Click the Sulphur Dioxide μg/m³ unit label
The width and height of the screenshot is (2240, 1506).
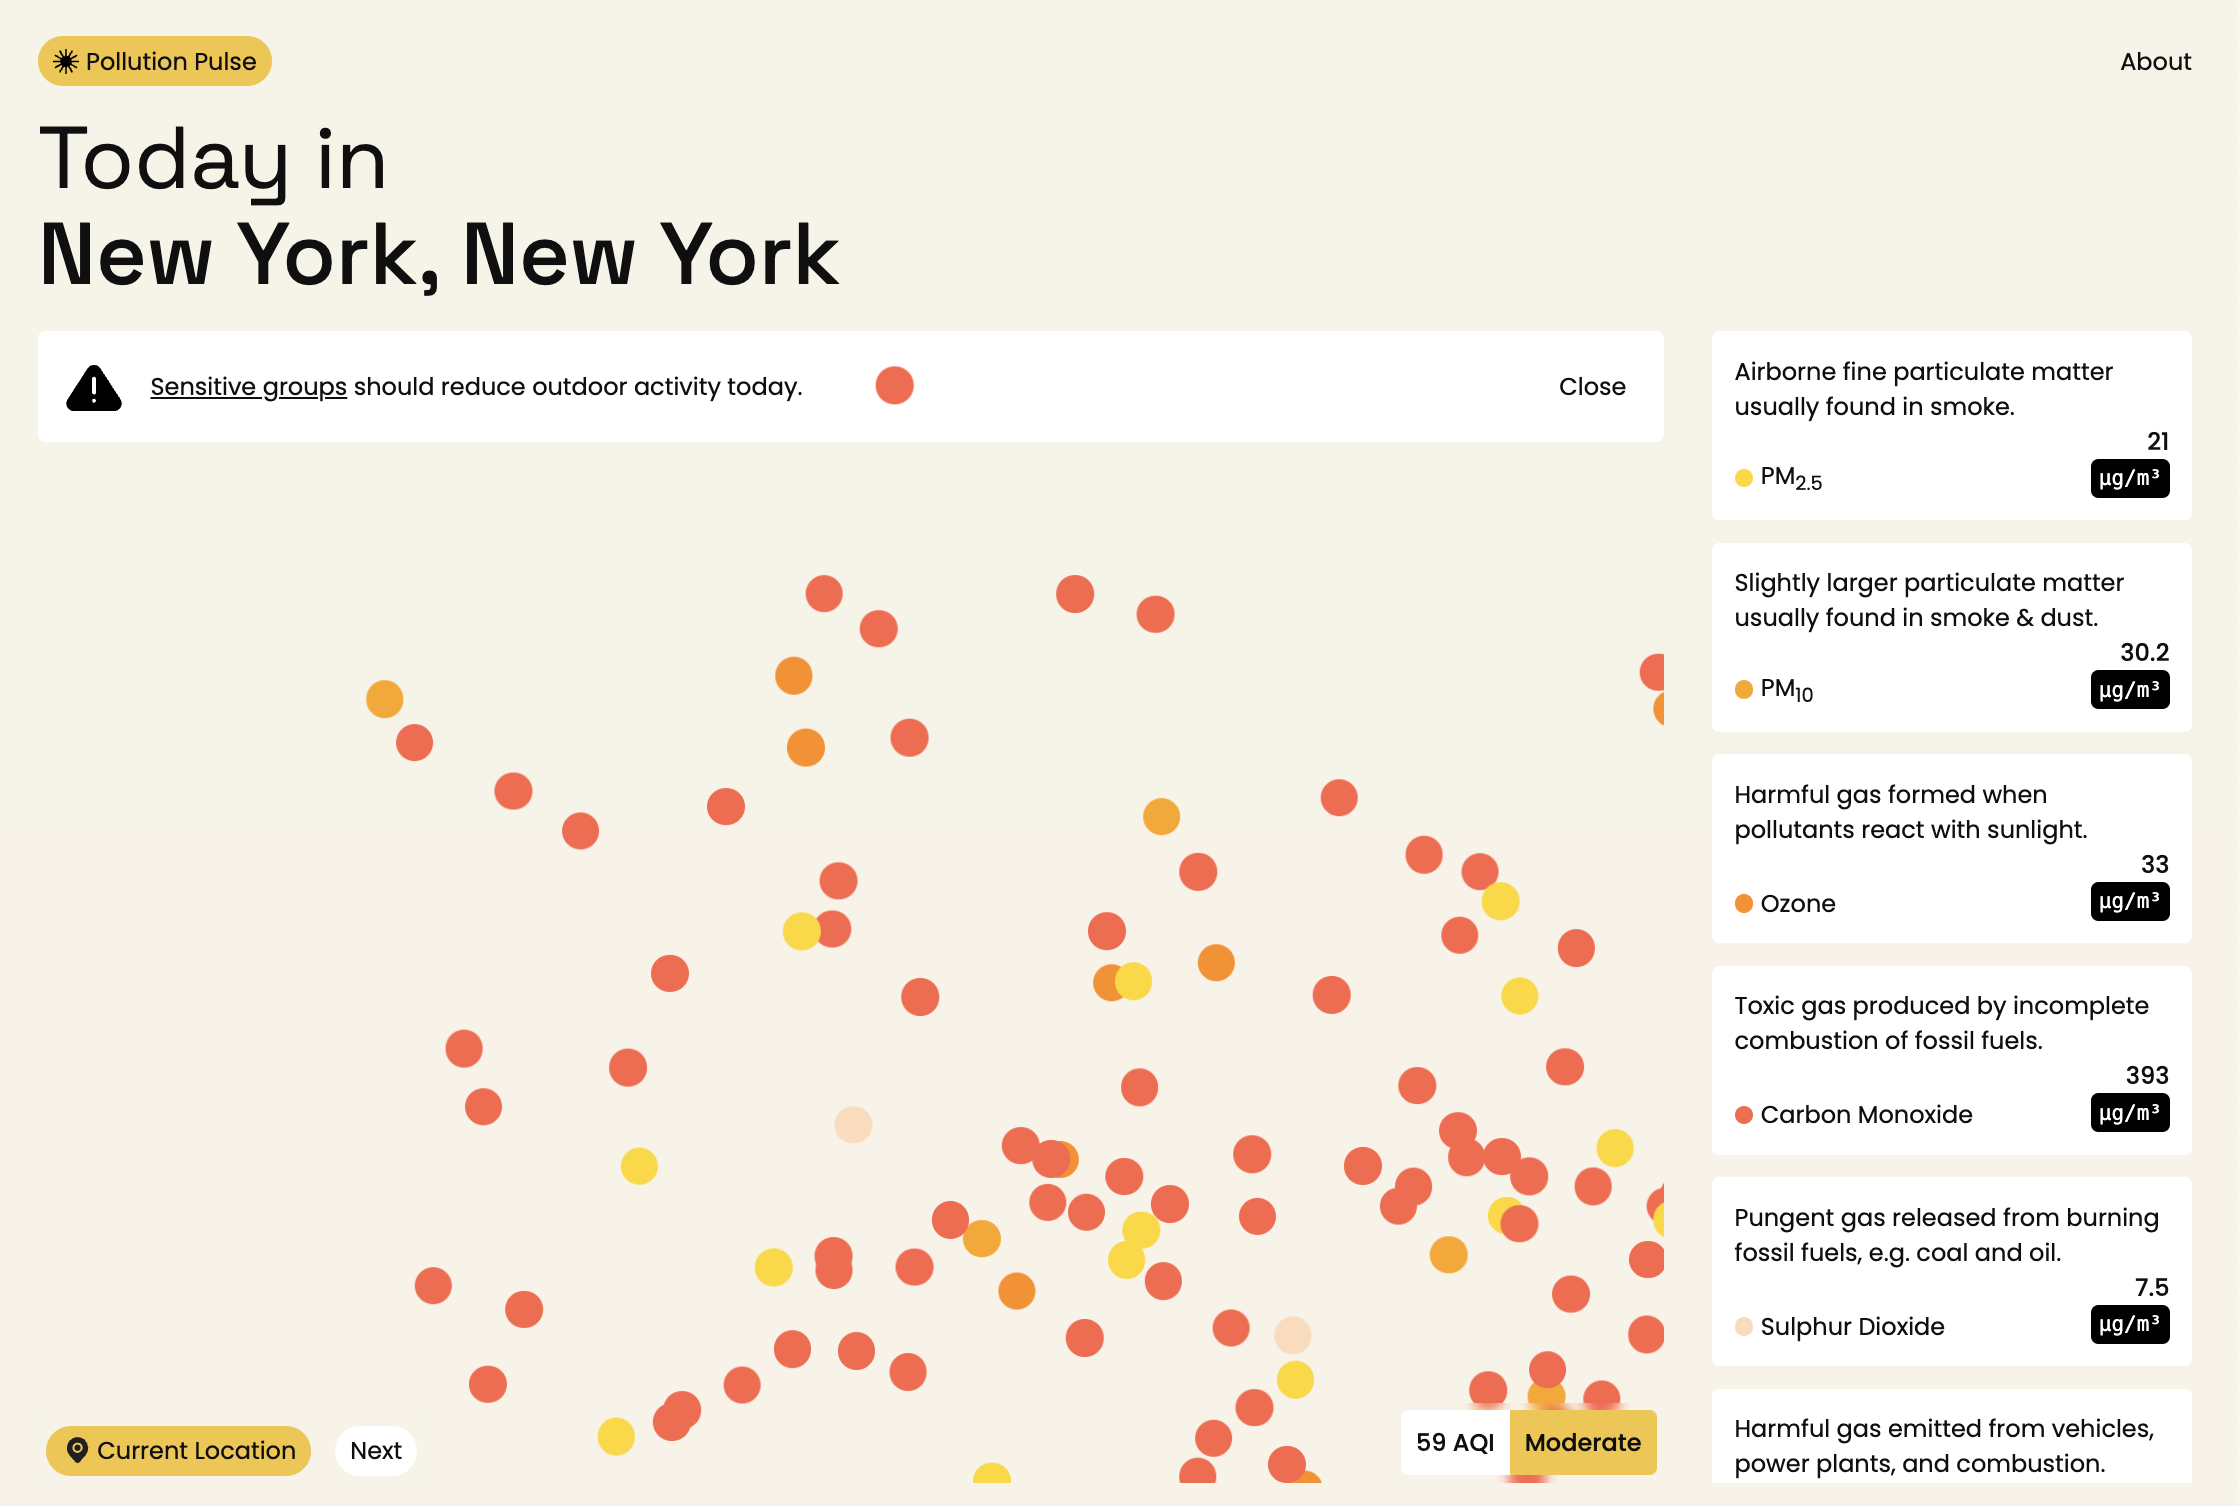pyautogui.click(x=2127, y=1324)
